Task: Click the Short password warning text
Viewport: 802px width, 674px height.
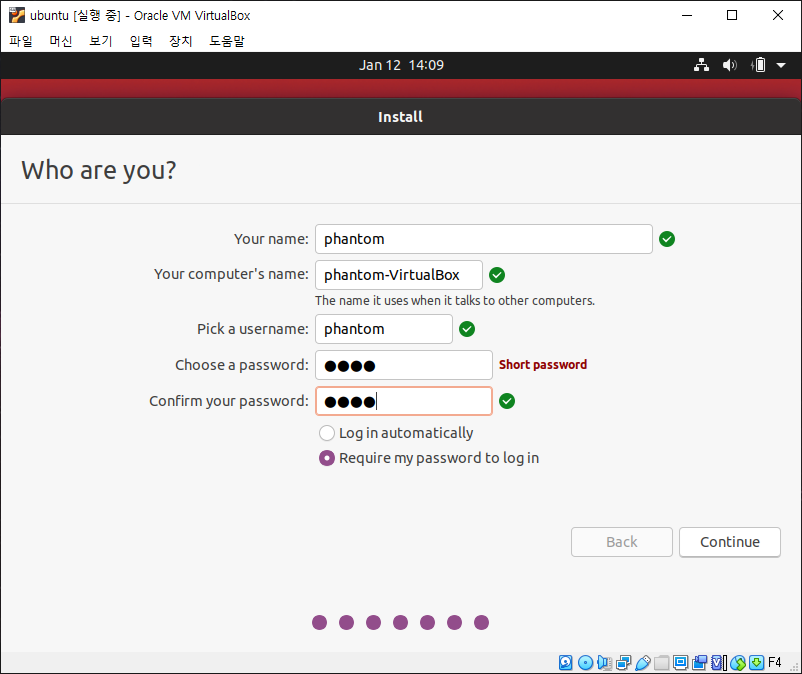Action: click(543, 365)
